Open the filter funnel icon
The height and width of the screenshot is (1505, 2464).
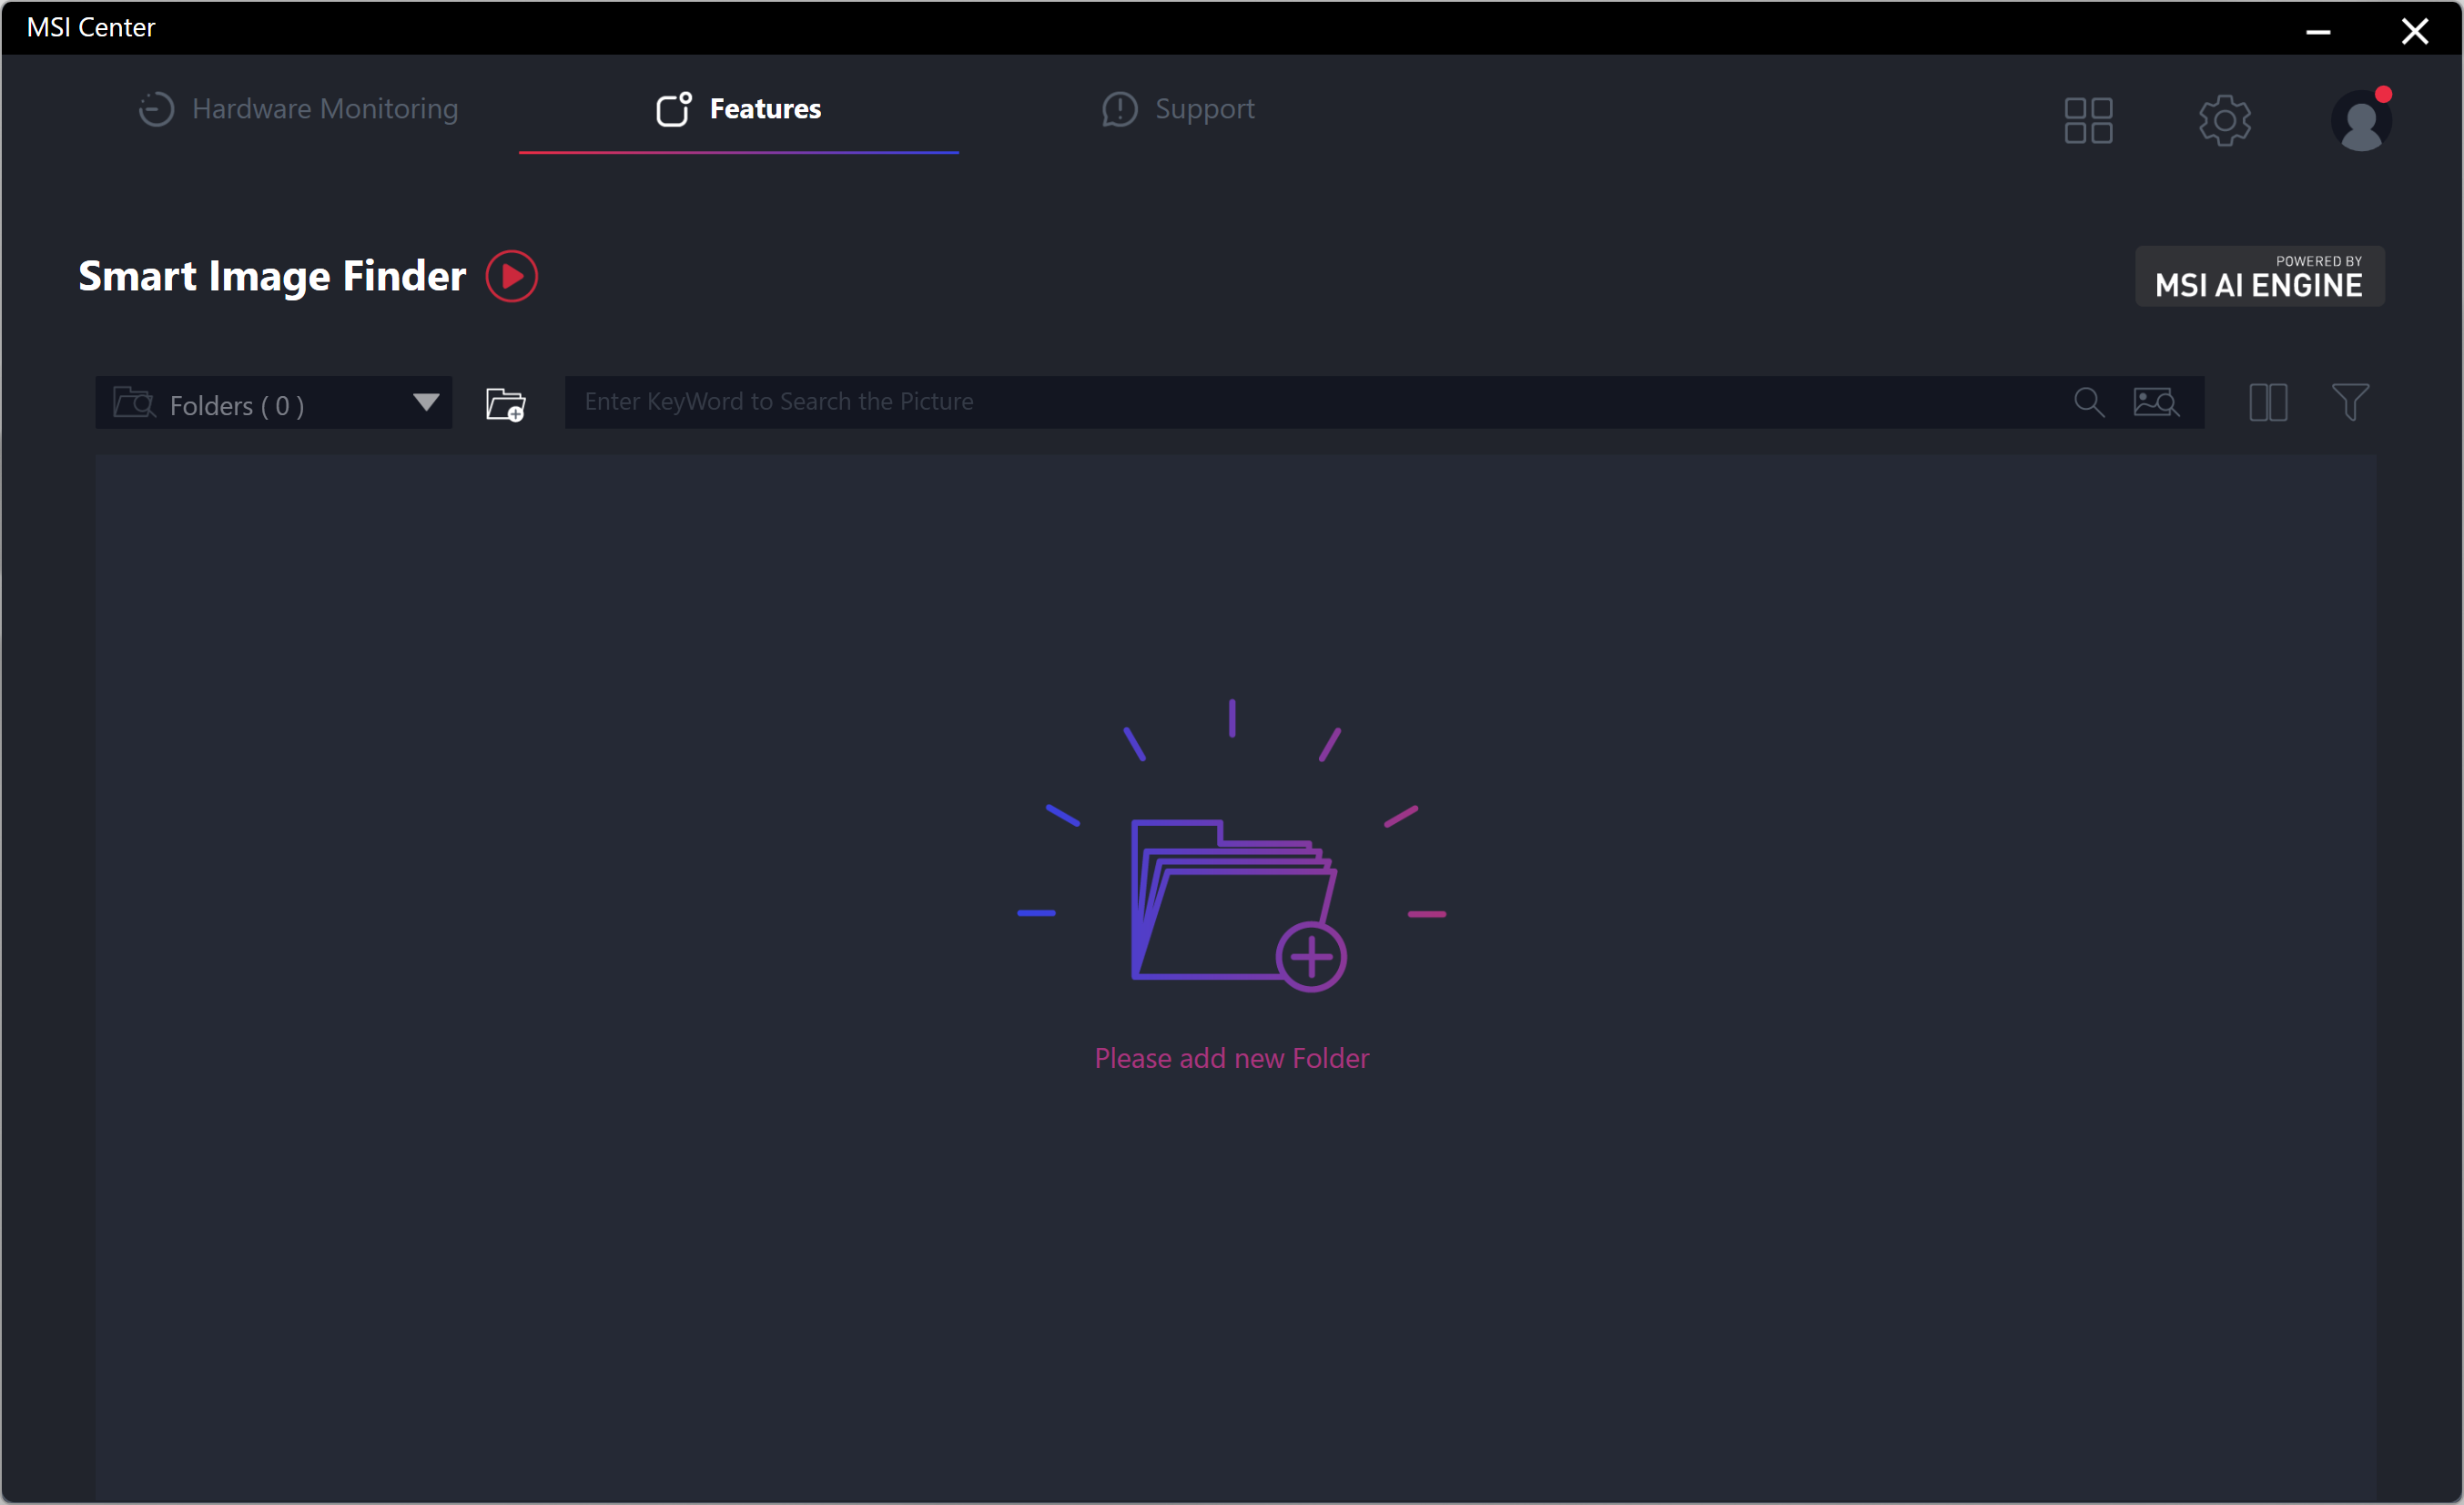[2349, 403]
